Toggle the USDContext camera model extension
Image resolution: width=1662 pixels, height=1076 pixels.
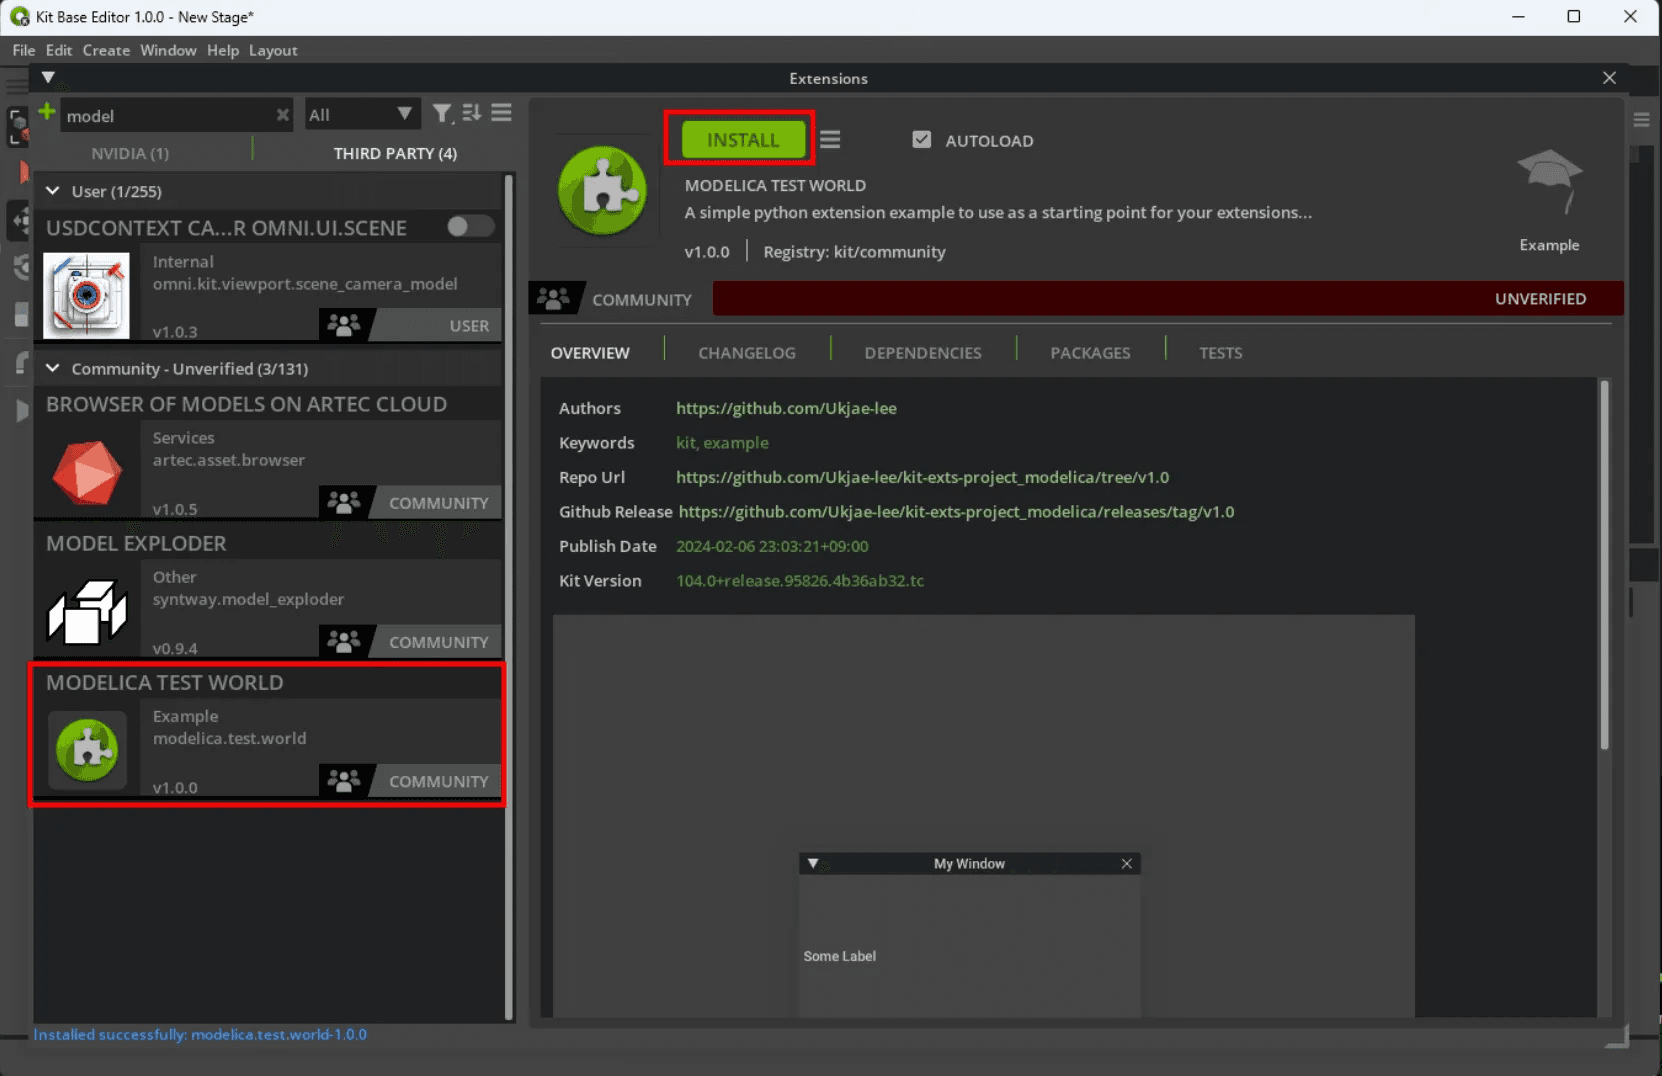coord(470,227)
